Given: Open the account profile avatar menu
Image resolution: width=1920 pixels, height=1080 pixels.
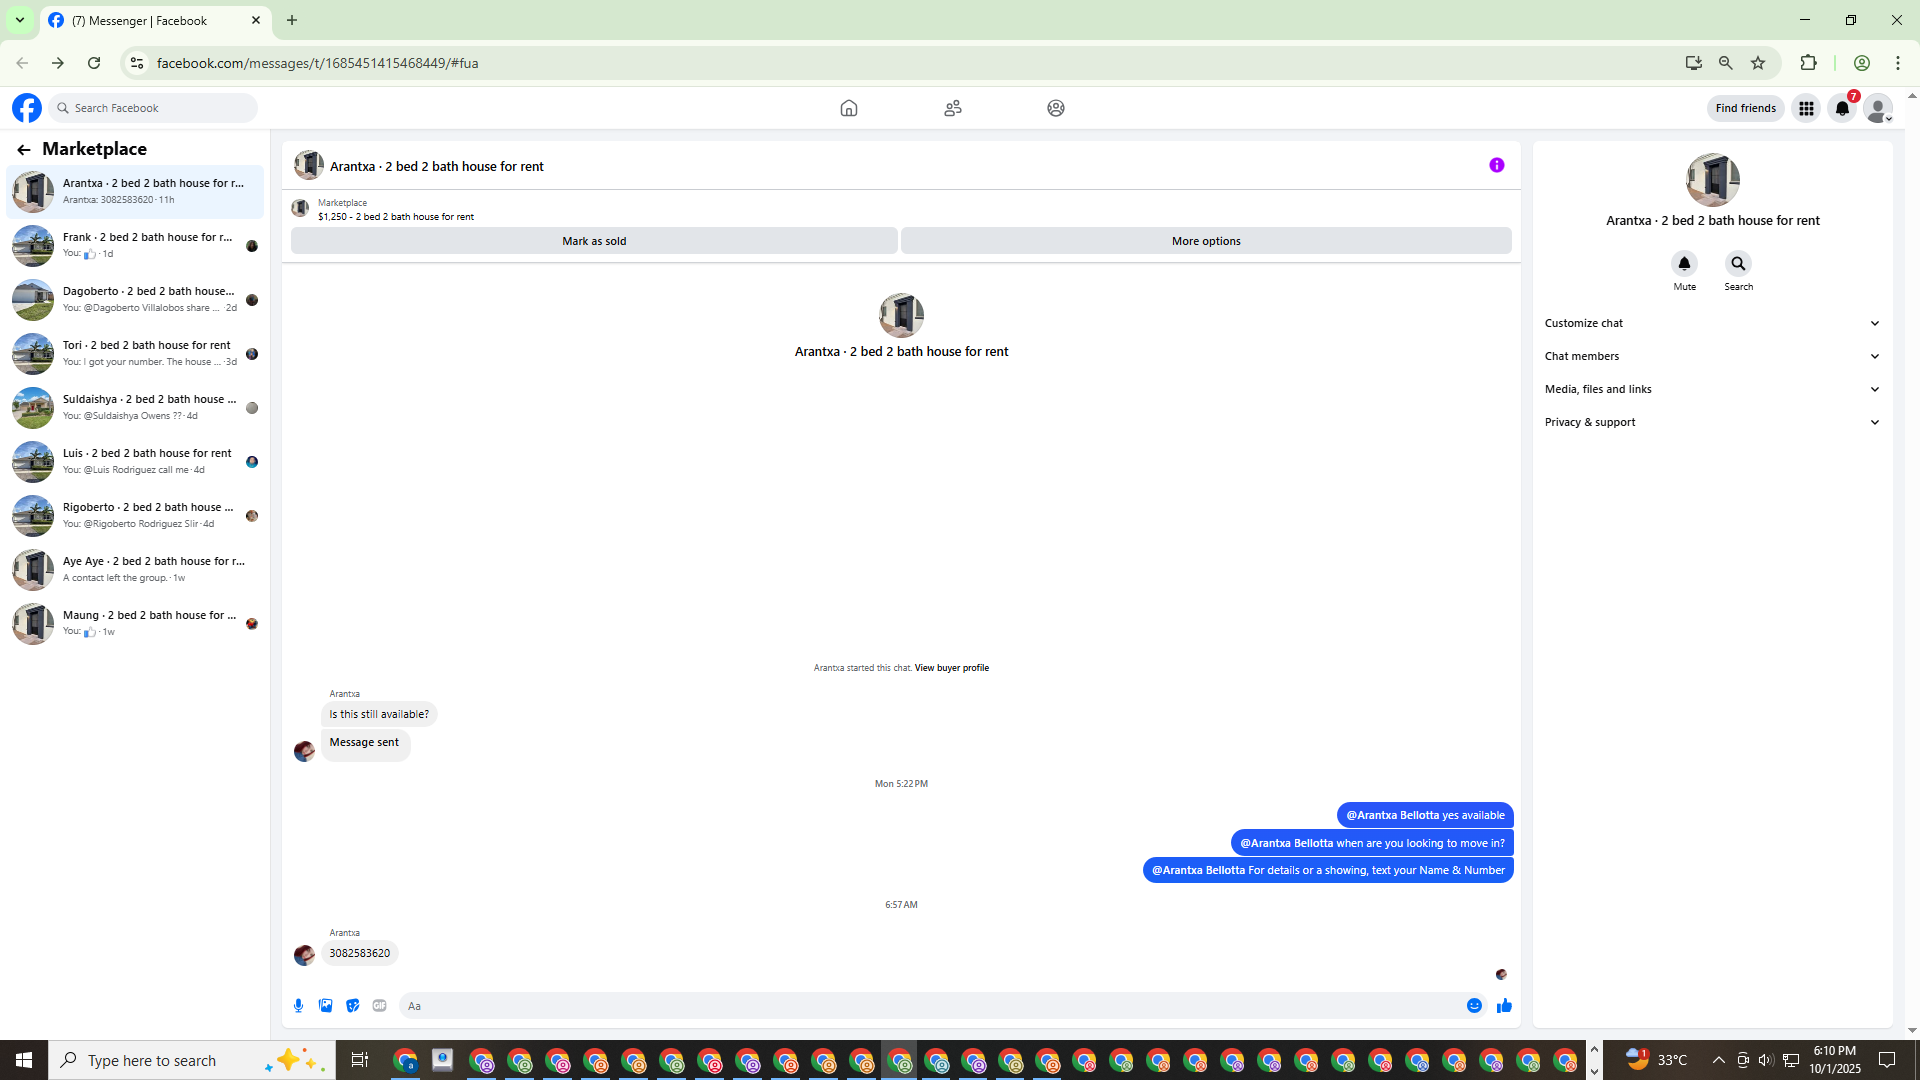Looking at the screenshot, I should tap(1878, 108).
